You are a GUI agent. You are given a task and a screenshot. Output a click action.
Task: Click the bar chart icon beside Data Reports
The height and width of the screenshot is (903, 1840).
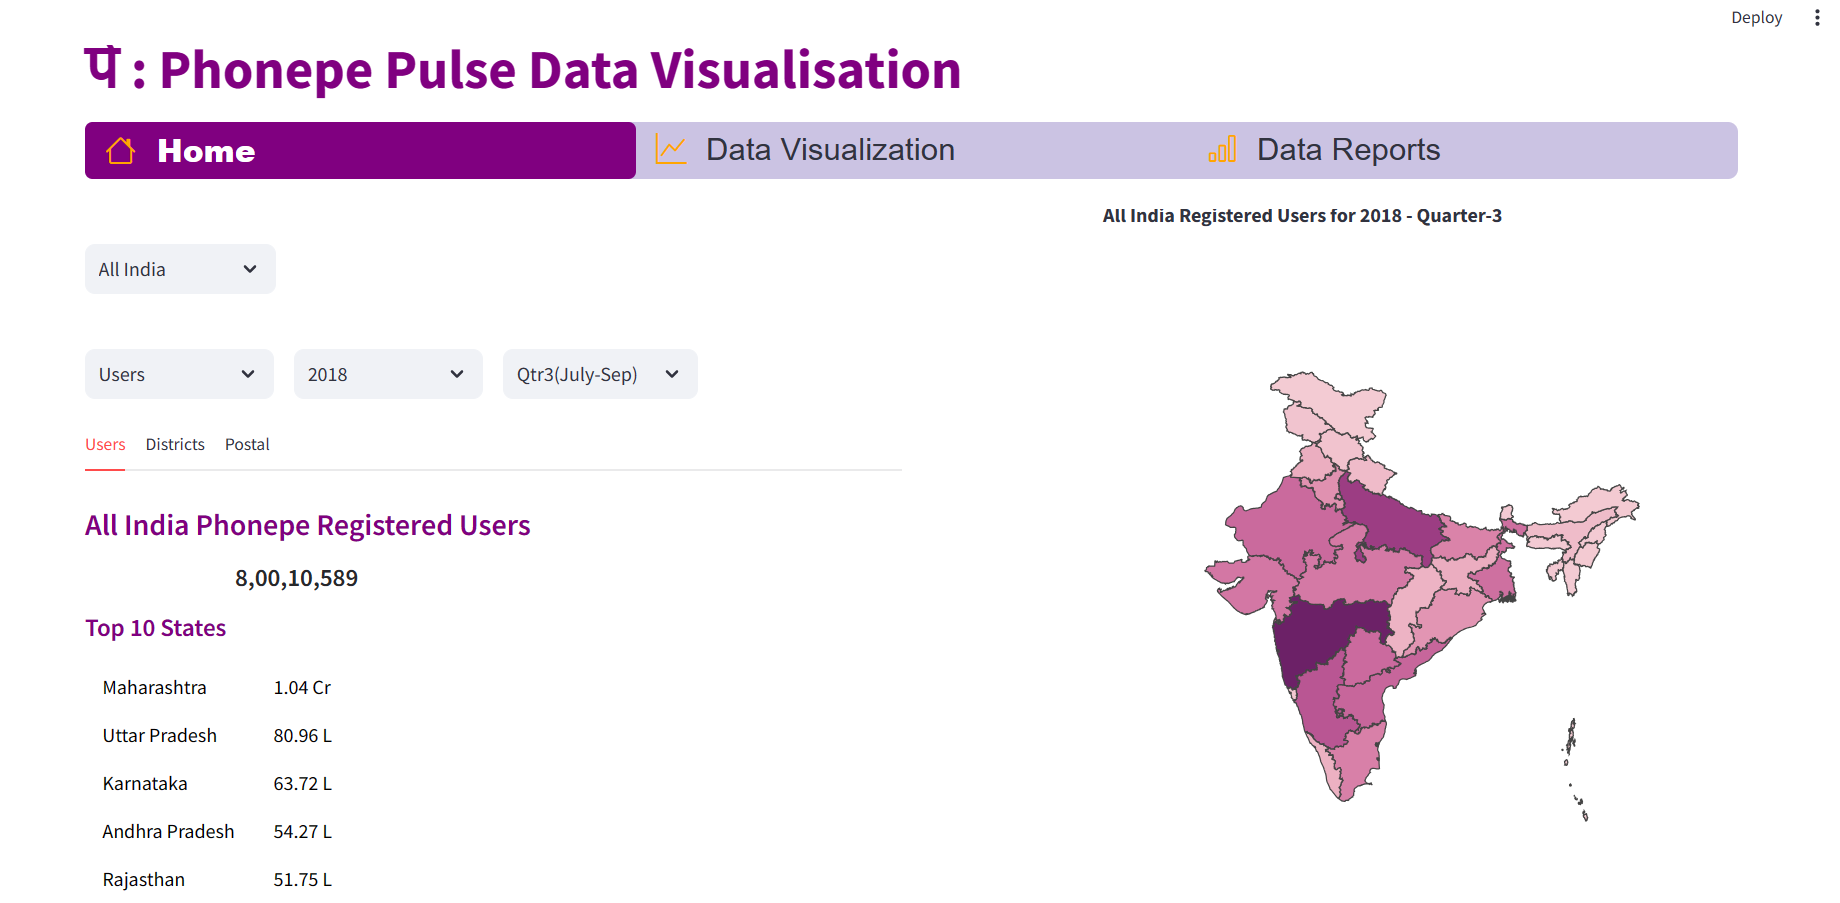[1221, 149]
